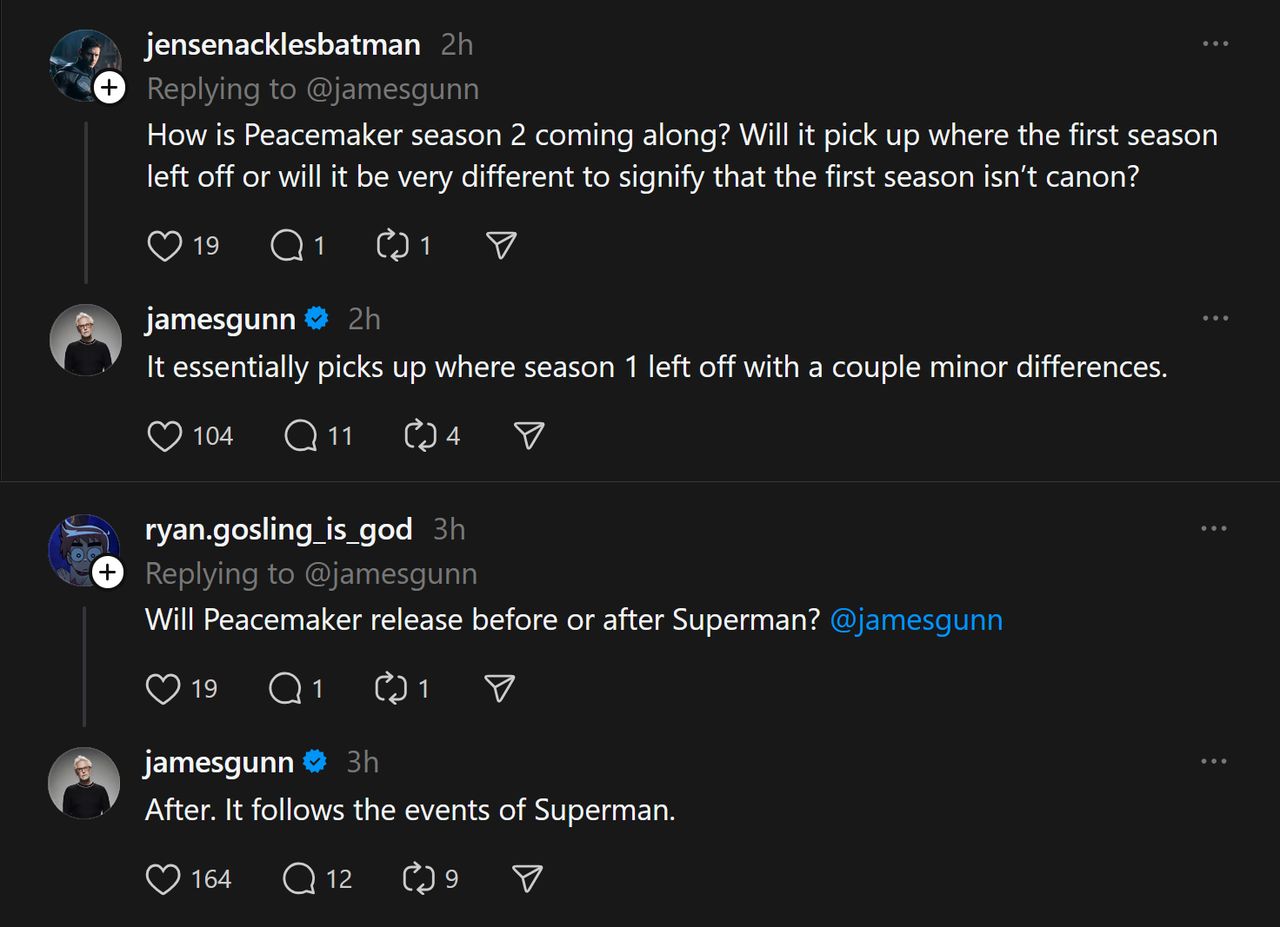
Task: Open more options for jensenacklesbatman's post
Action: [x=1215, y=44]
